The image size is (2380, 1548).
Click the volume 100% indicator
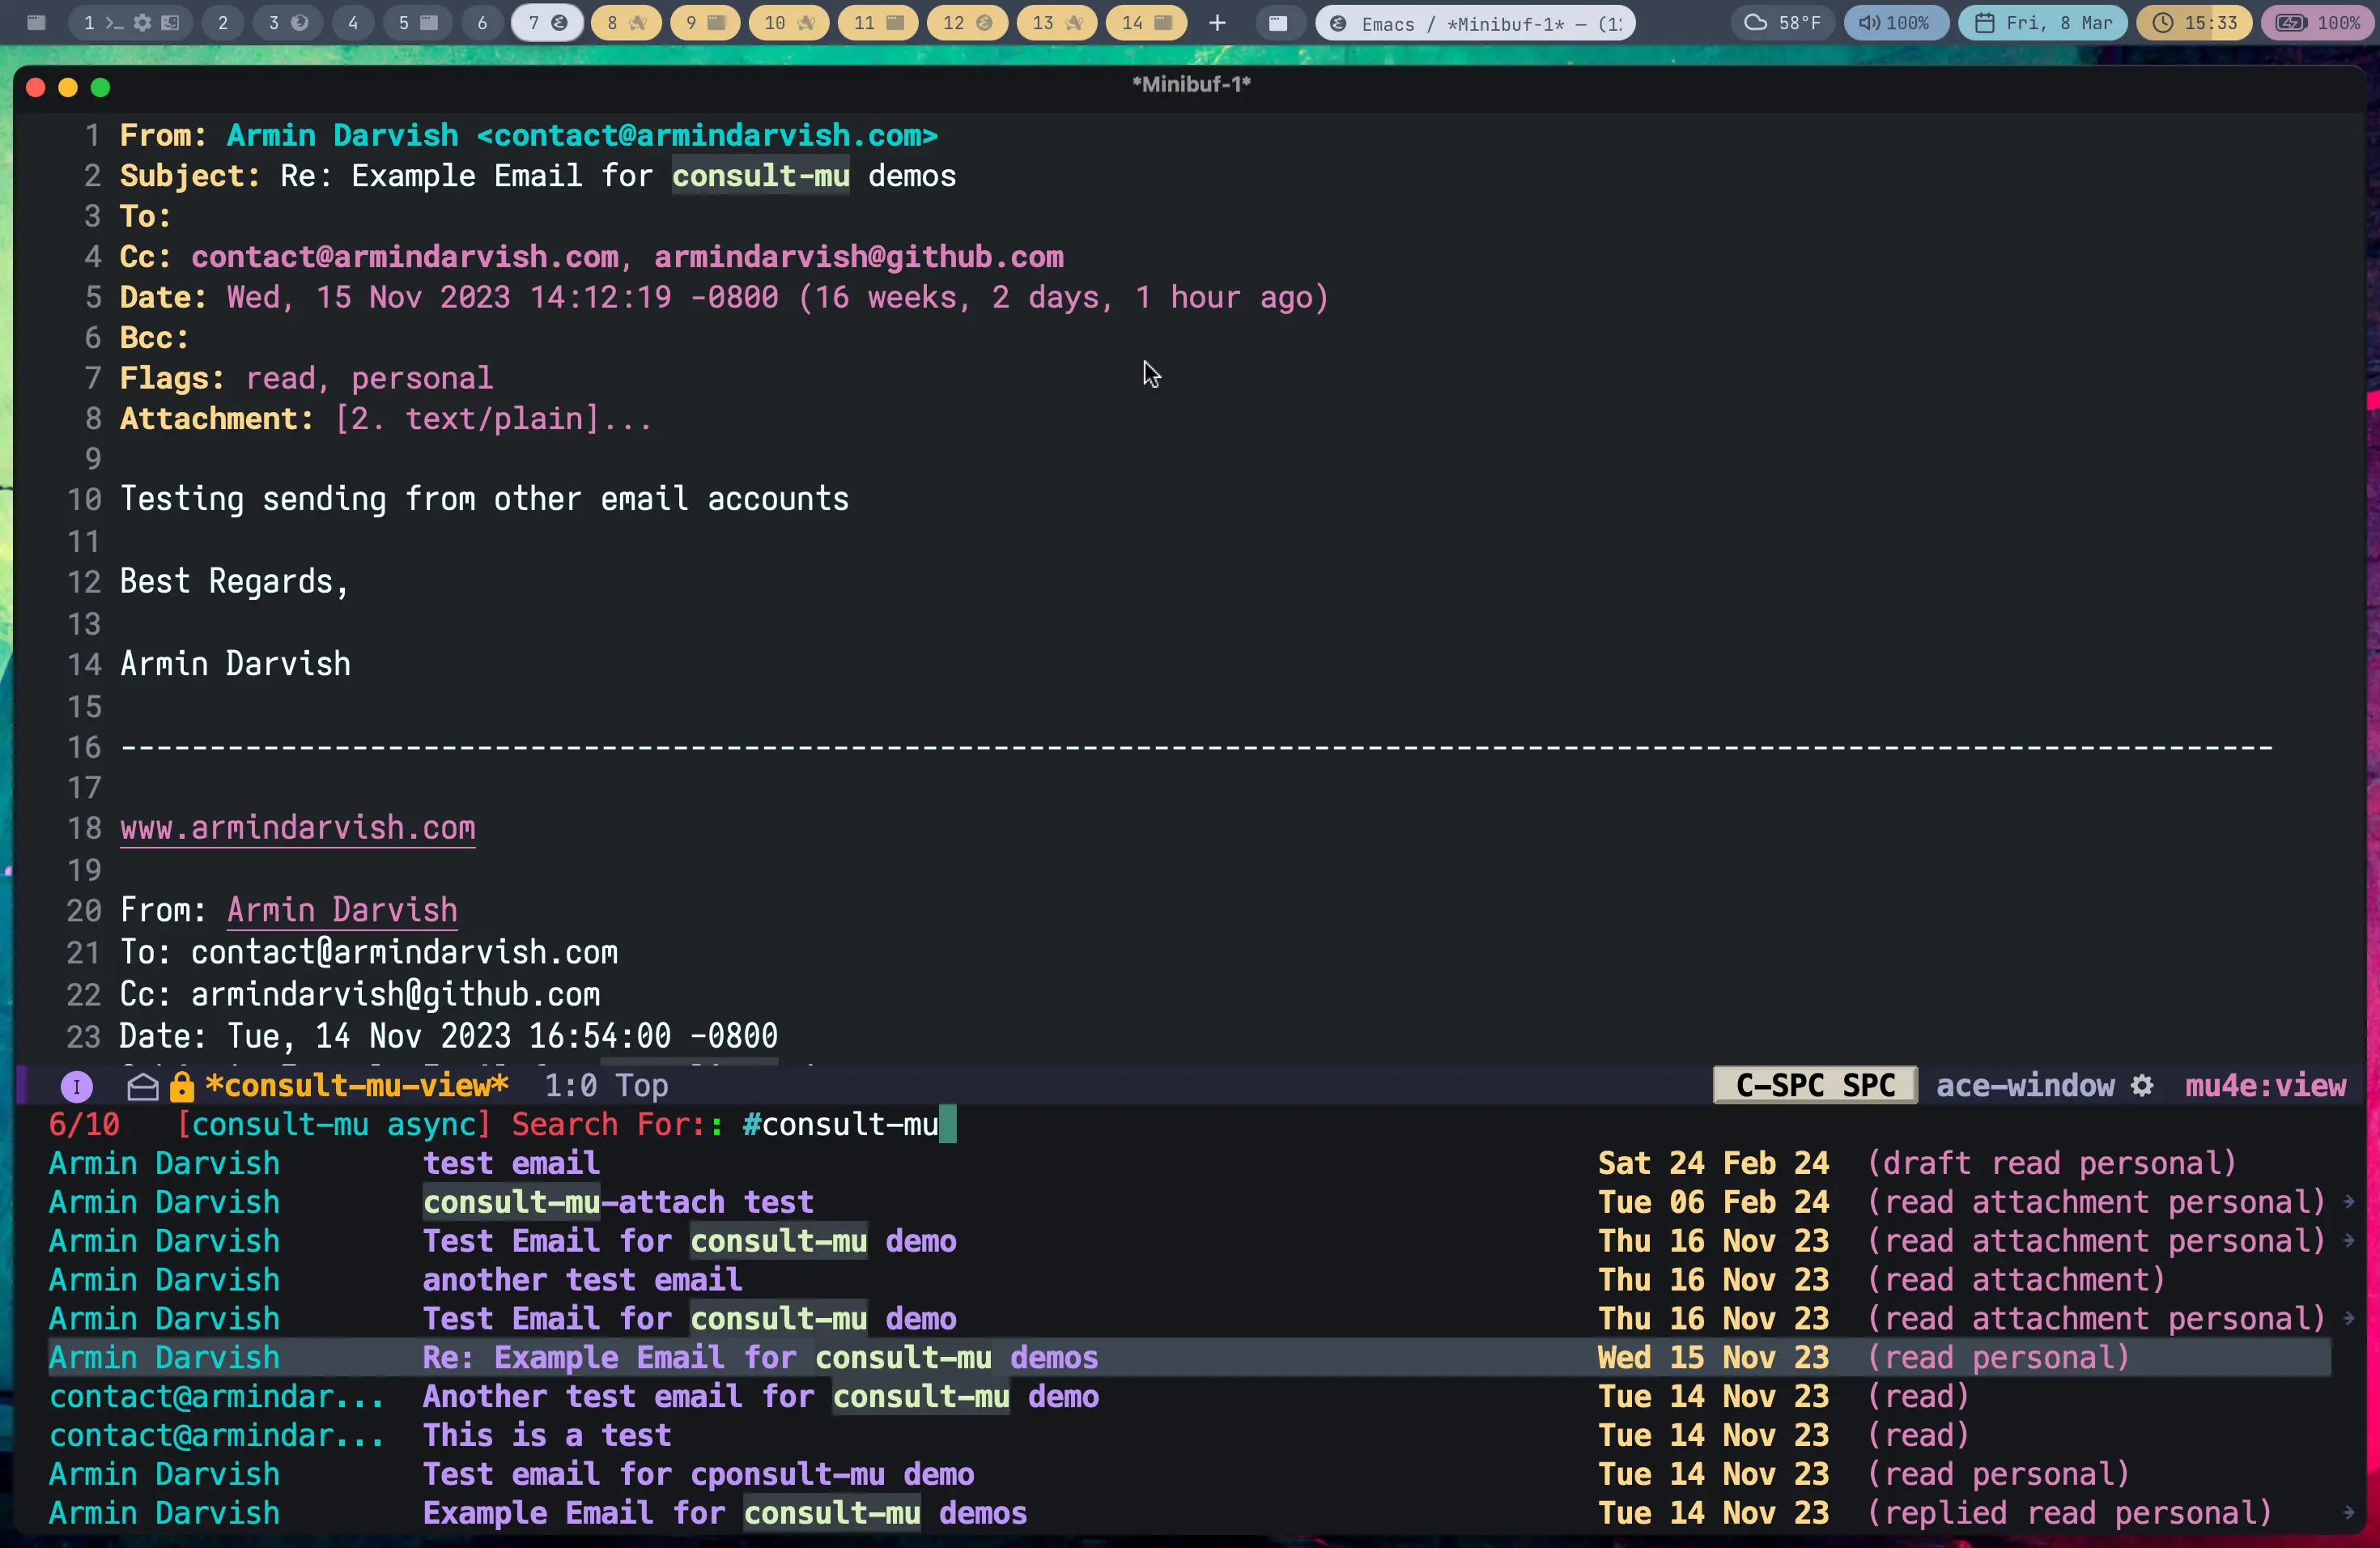tap(1895, 22)
